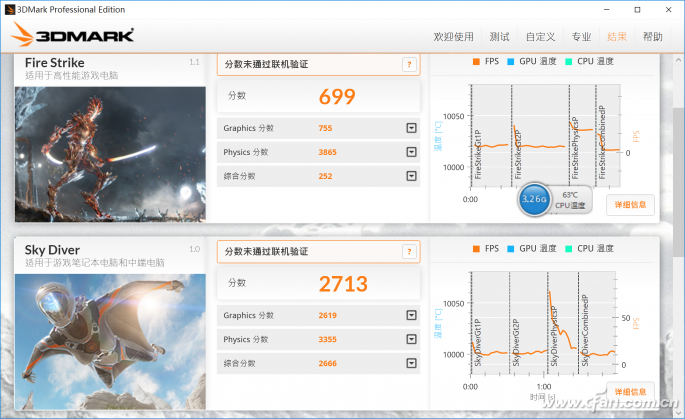This screenshot has height=419, width=685.
Task: Click the Fire Strike preview image
Action: click(110, 154)
